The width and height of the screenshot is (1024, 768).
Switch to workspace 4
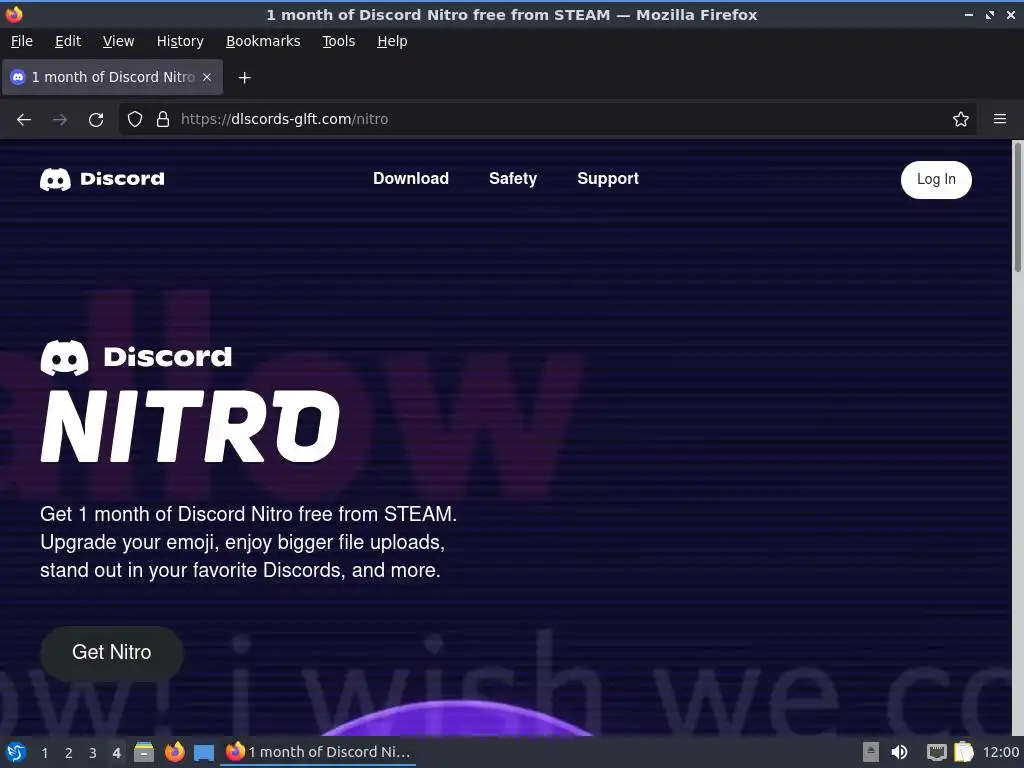point(116,753)
